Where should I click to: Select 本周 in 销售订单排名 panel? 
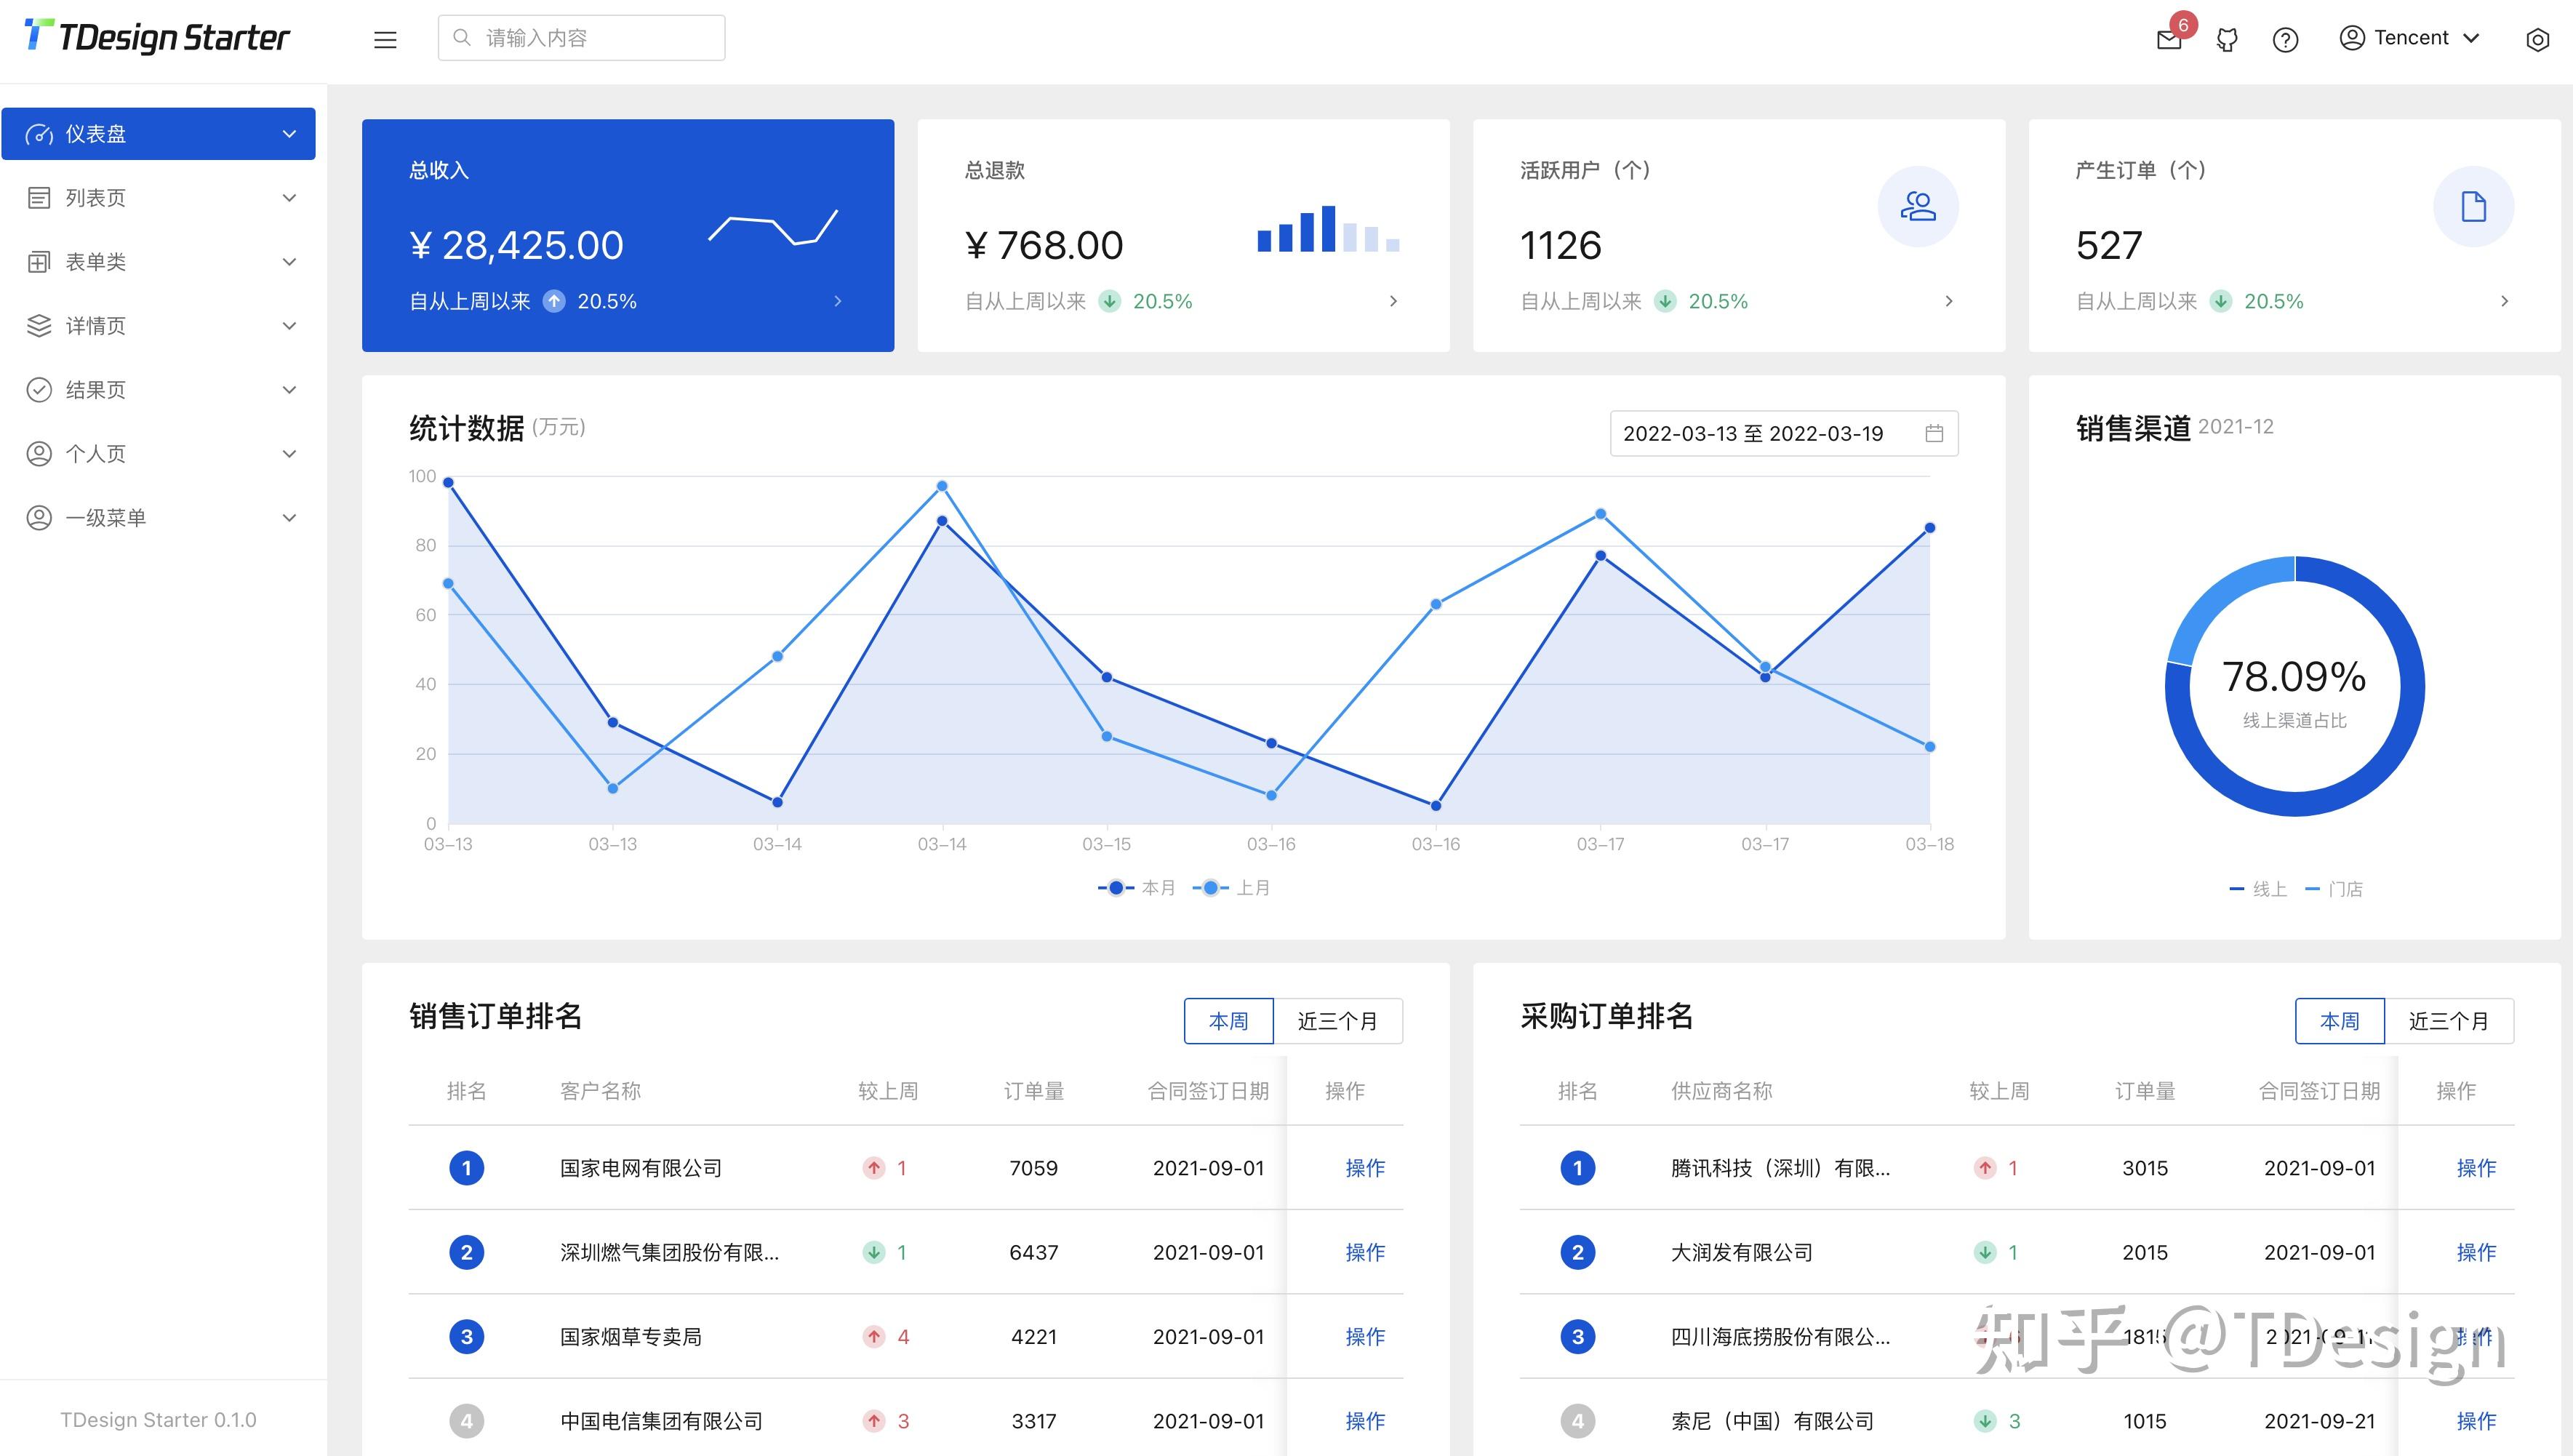[x=1228, y=1021]
